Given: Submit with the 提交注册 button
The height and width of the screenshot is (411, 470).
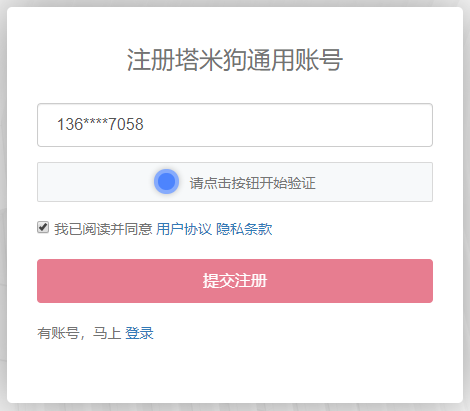Looking at the screenshot, I should pos(235,281).
